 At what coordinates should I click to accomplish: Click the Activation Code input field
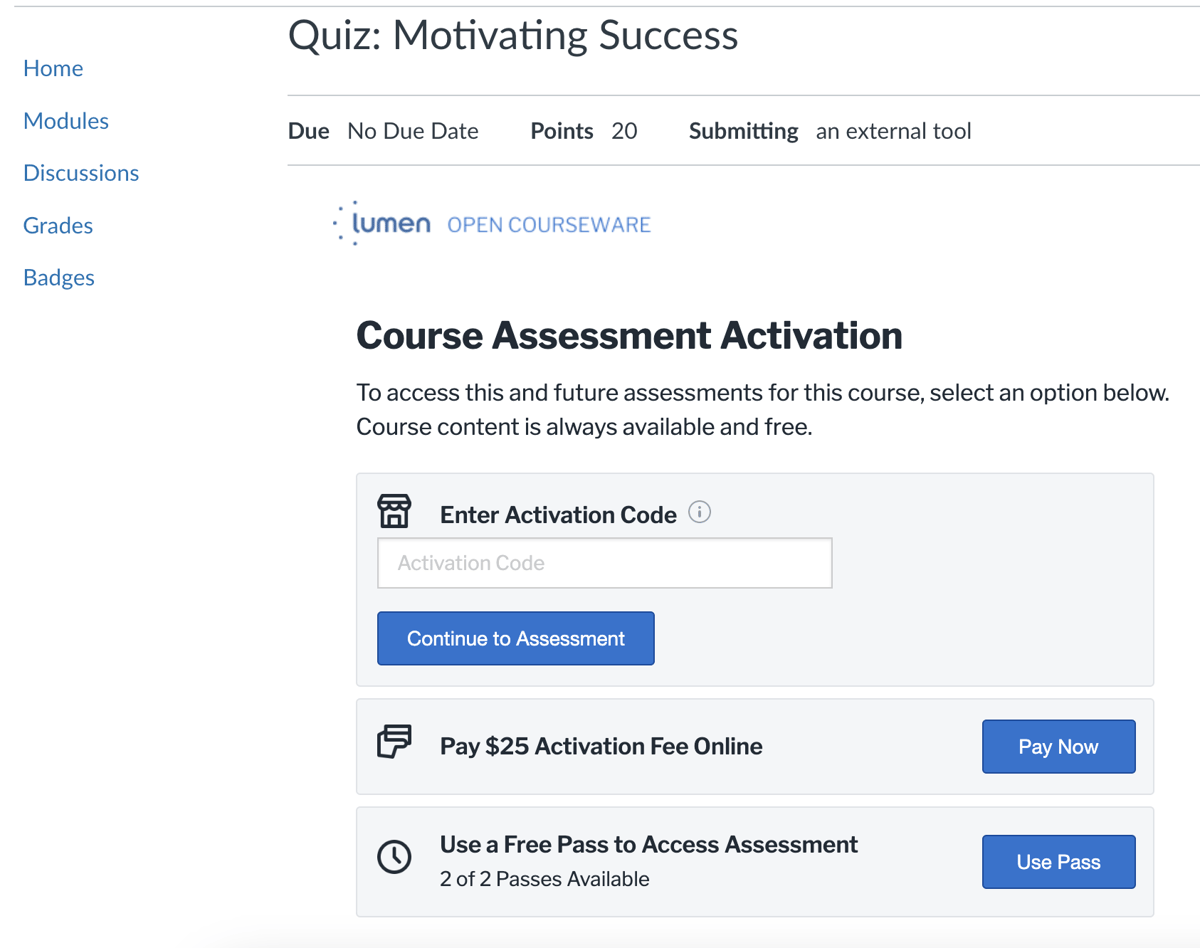point(604,562)
